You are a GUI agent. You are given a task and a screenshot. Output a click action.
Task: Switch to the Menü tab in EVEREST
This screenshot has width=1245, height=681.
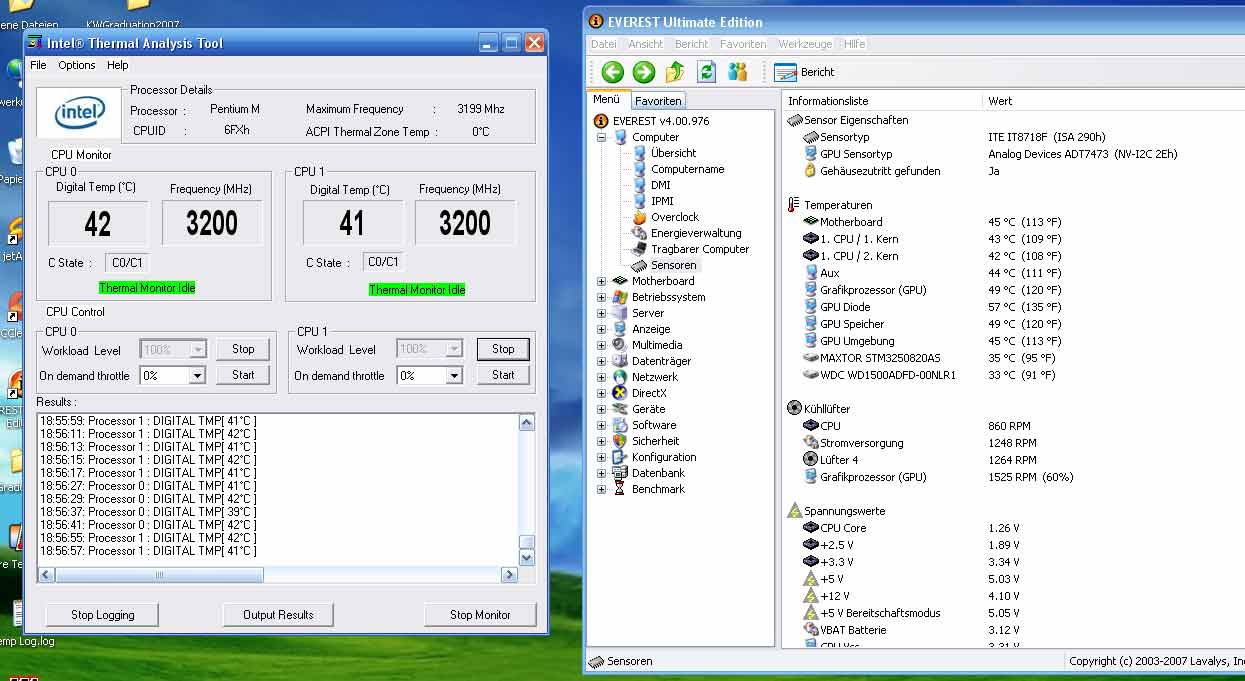607,100
